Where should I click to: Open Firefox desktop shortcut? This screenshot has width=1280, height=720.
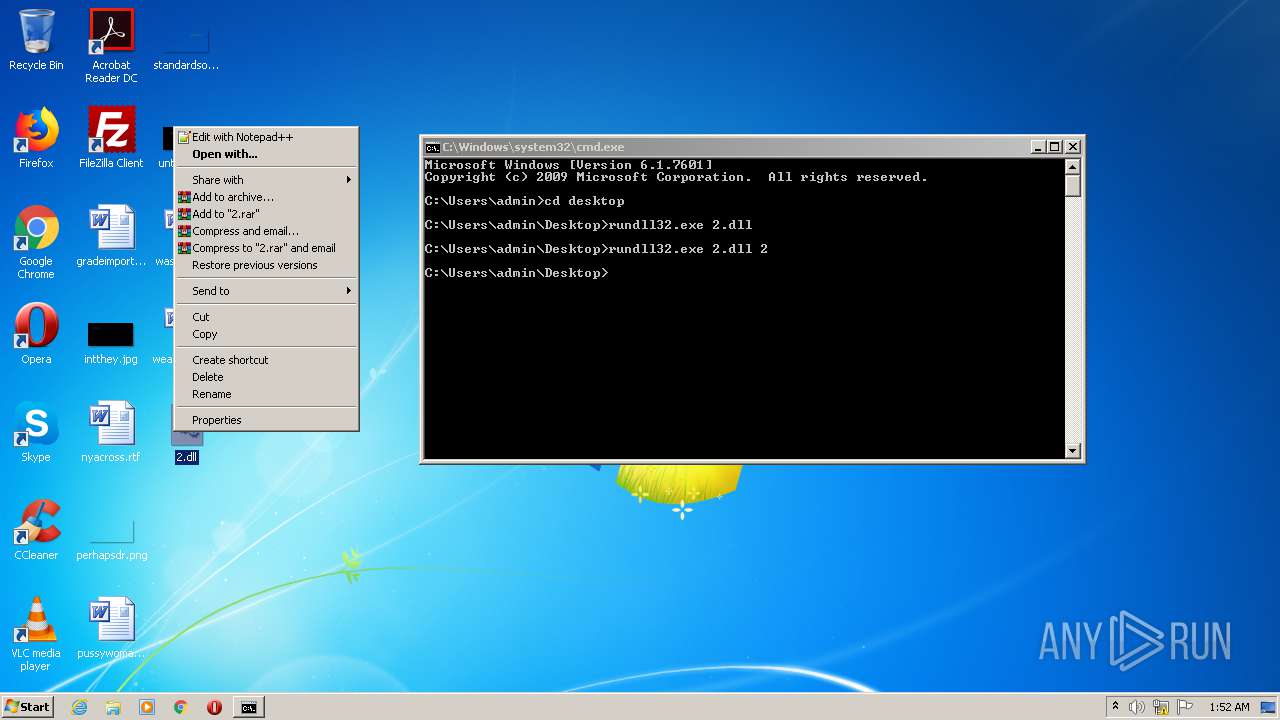[36, 138]
